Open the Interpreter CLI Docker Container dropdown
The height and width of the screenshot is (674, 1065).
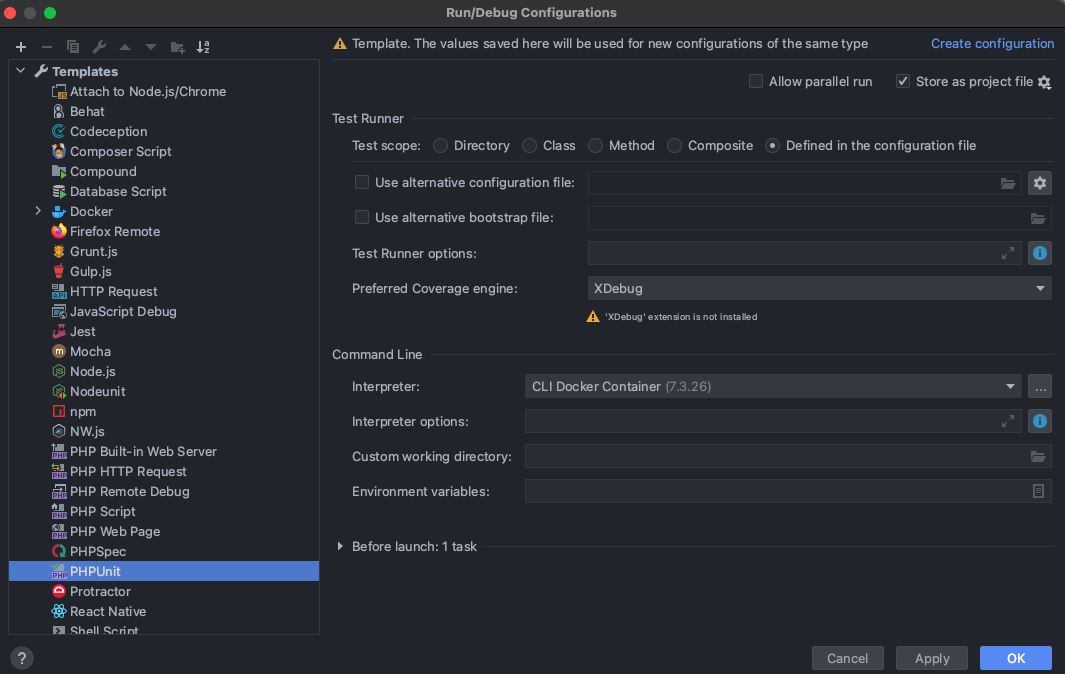772,386
